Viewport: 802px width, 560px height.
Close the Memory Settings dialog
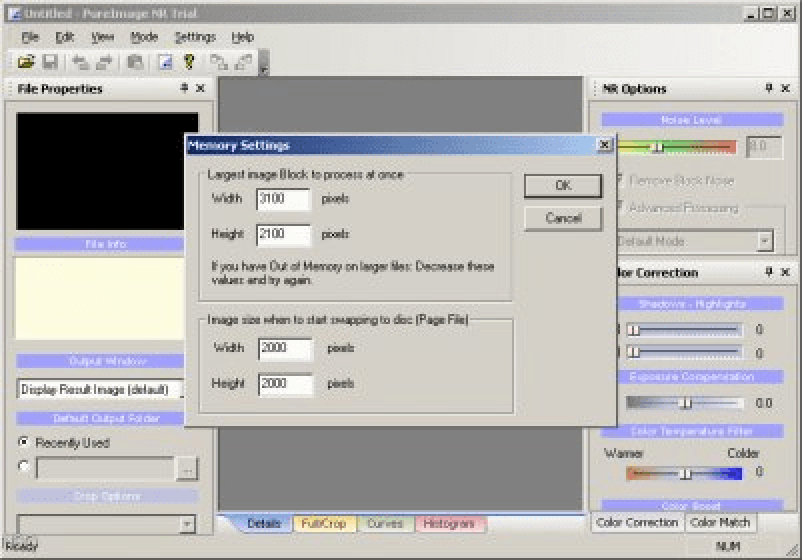pos(605,145)
